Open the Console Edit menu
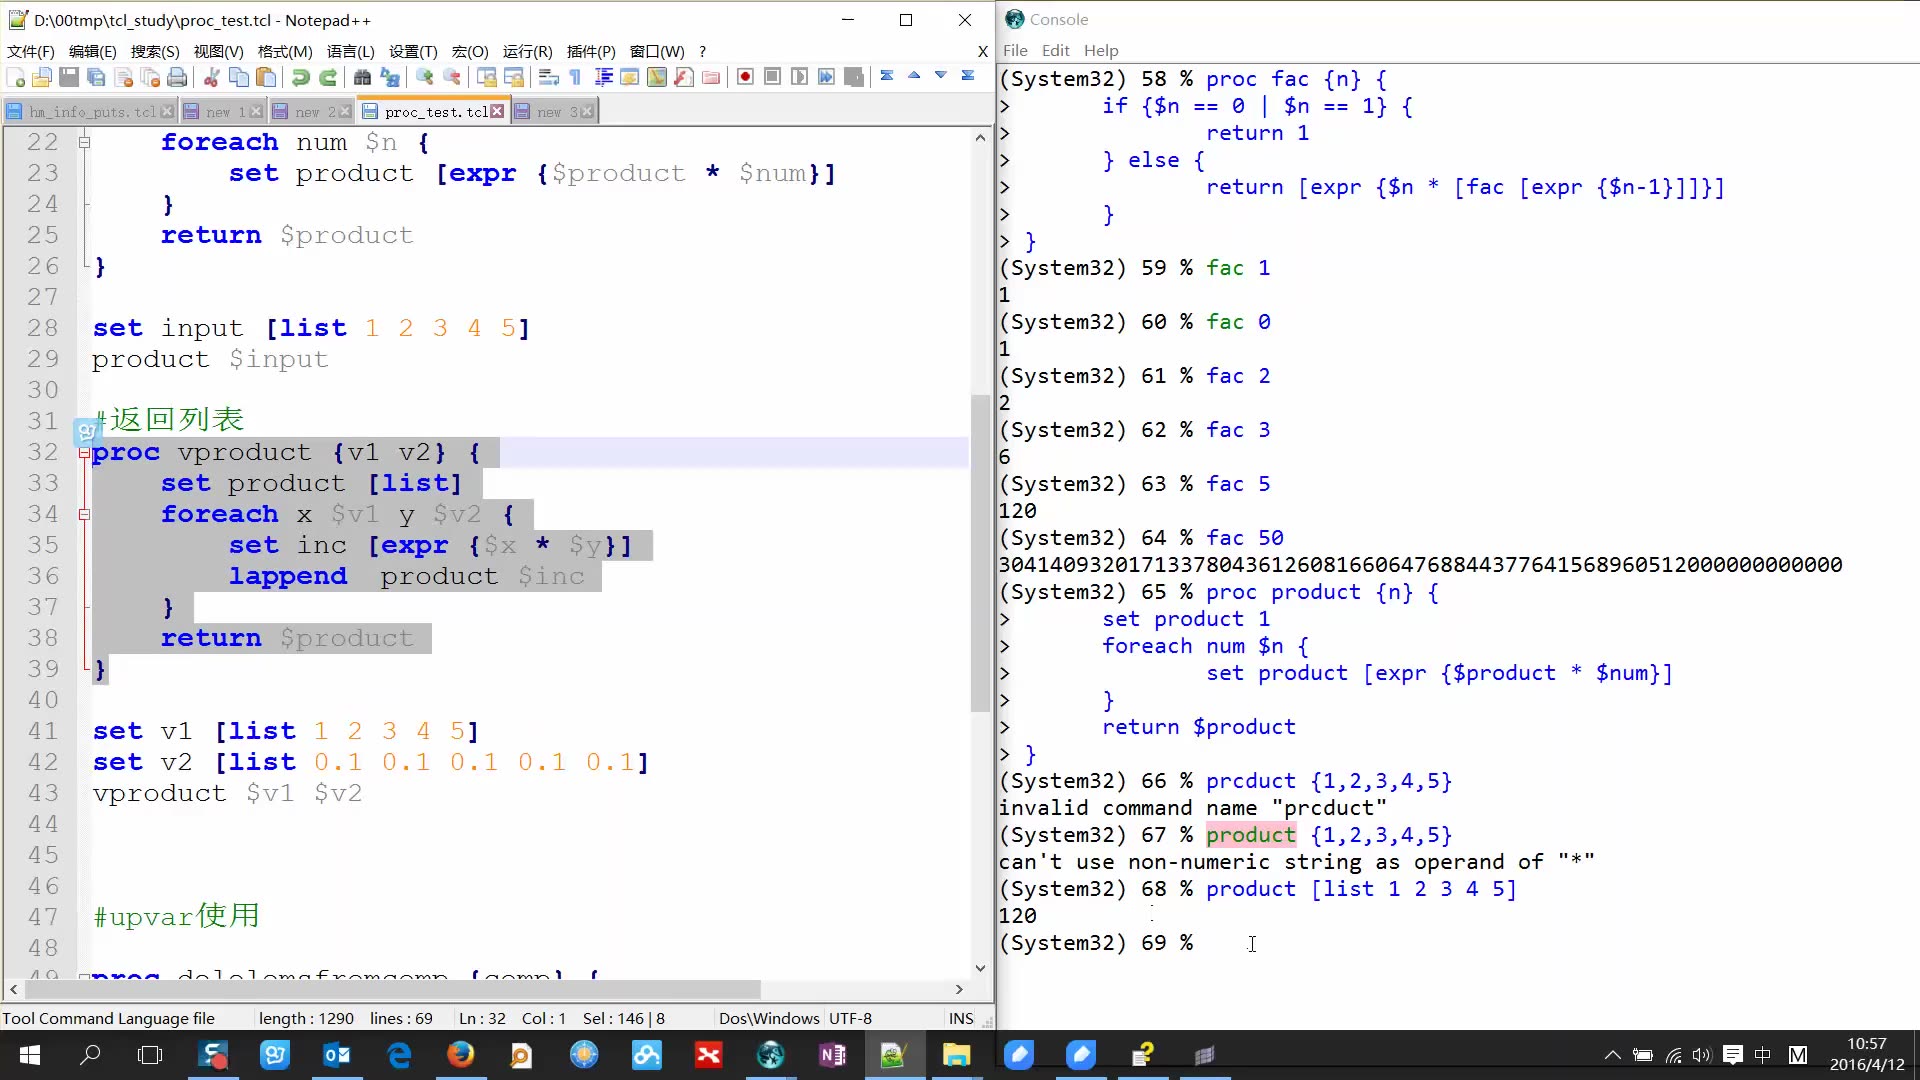Viewport: 1920px width, 1080px height. coord(1055,50)
